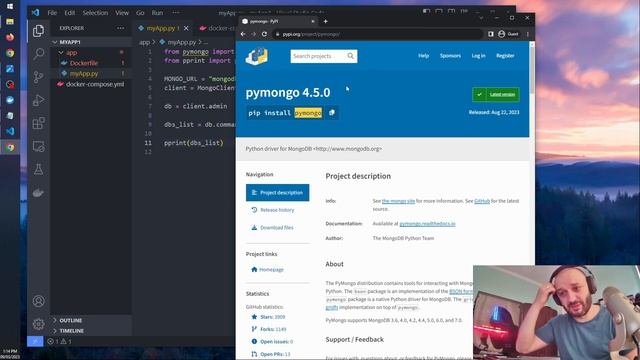The width and height of the screenshot is (640, 360).
Task: Open the VS Code taskbar icon
Action: 10,131
